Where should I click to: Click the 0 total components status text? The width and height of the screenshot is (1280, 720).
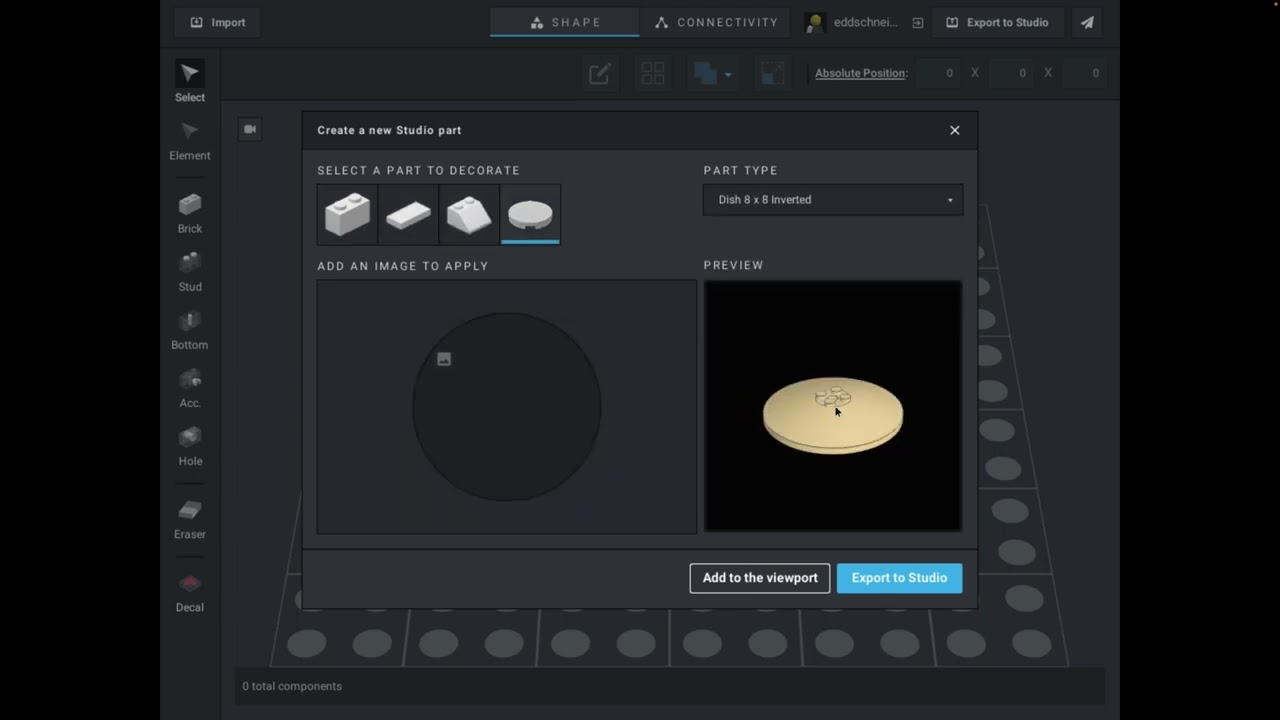[292, 686]
